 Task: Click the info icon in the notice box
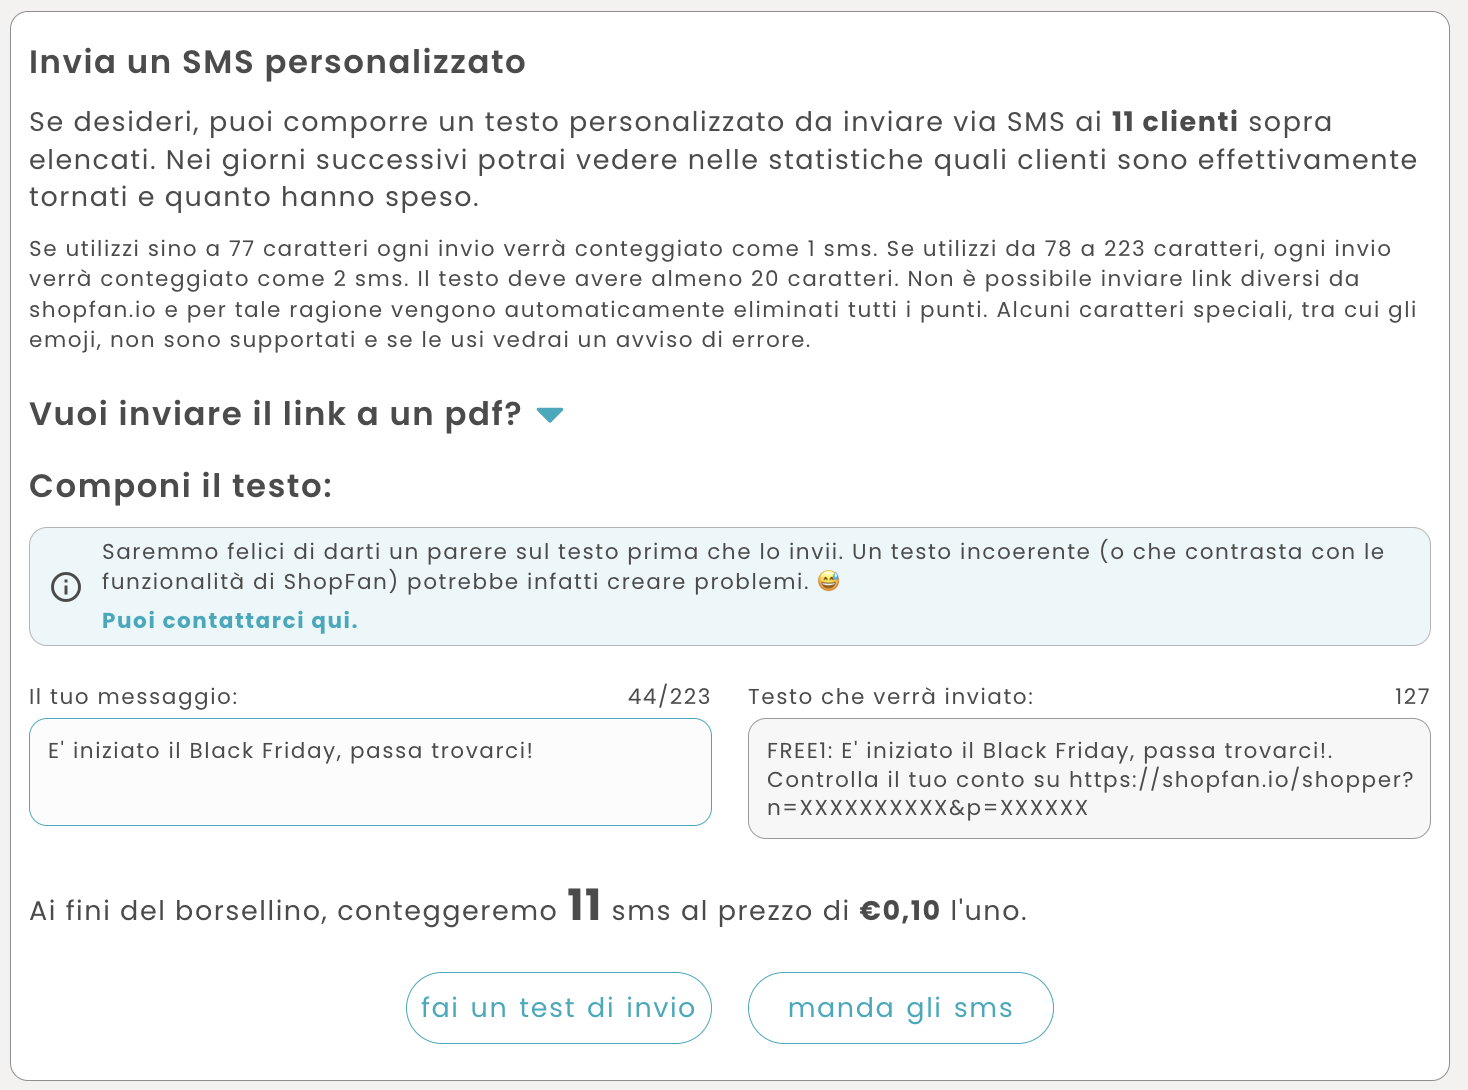(66, 587)
